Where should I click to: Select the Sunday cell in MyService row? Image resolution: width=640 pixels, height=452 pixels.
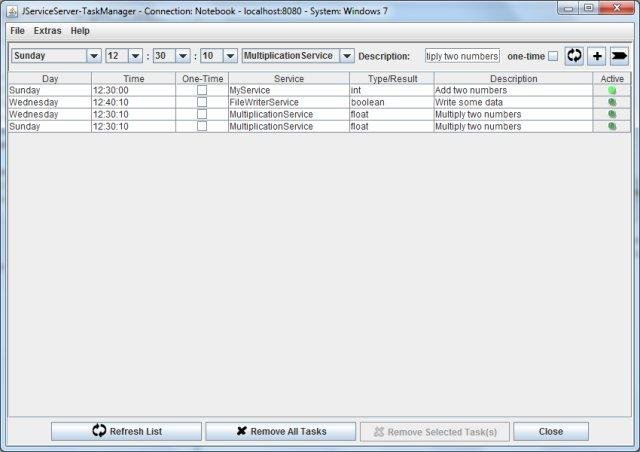point(50,90)
